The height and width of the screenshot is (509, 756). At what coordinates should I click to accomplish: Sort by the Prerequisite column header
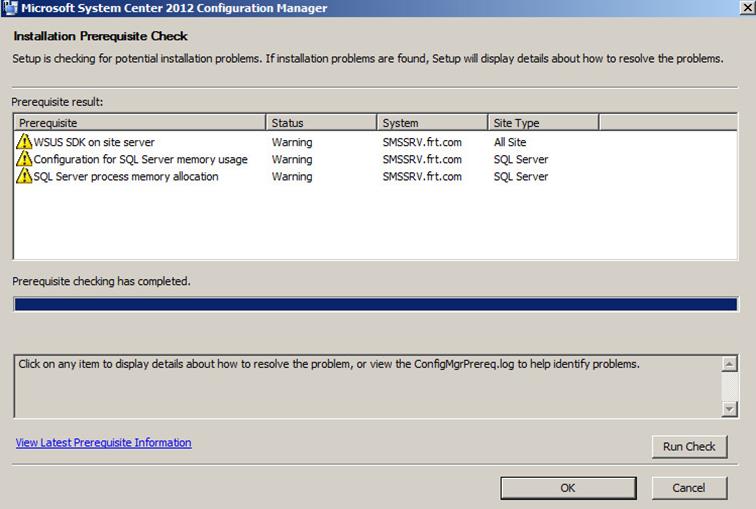[140, 123]
